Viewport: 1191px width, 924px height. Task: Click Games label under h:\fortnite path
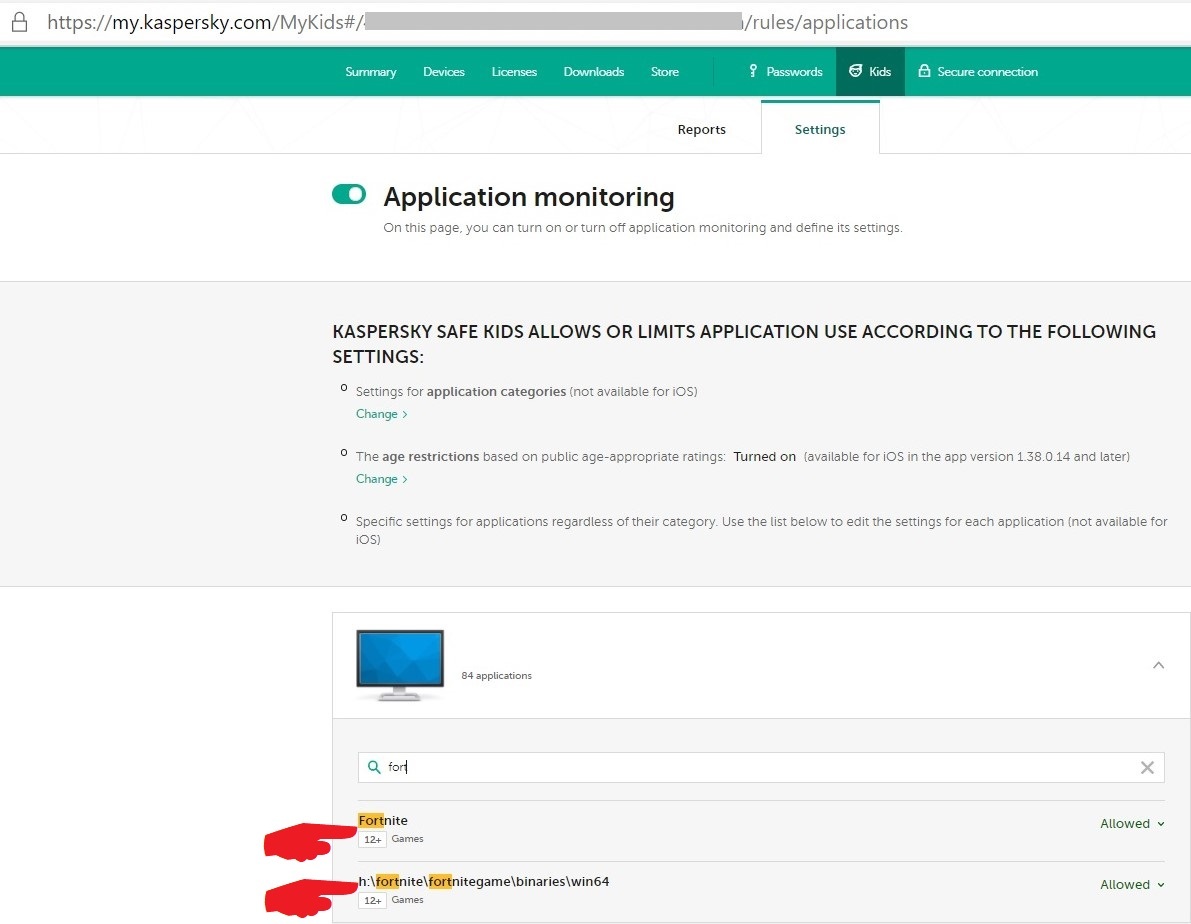pos(407,900)
